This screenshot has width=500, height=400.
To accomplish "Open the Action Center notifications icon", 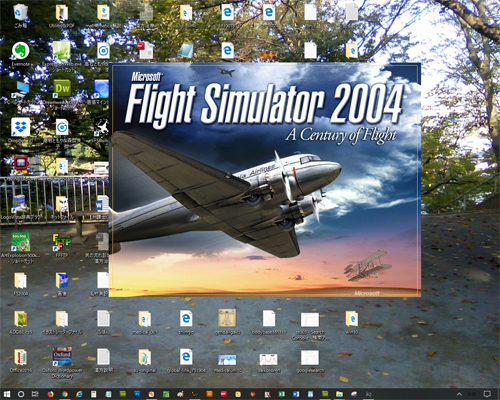I will click(487, 394).
